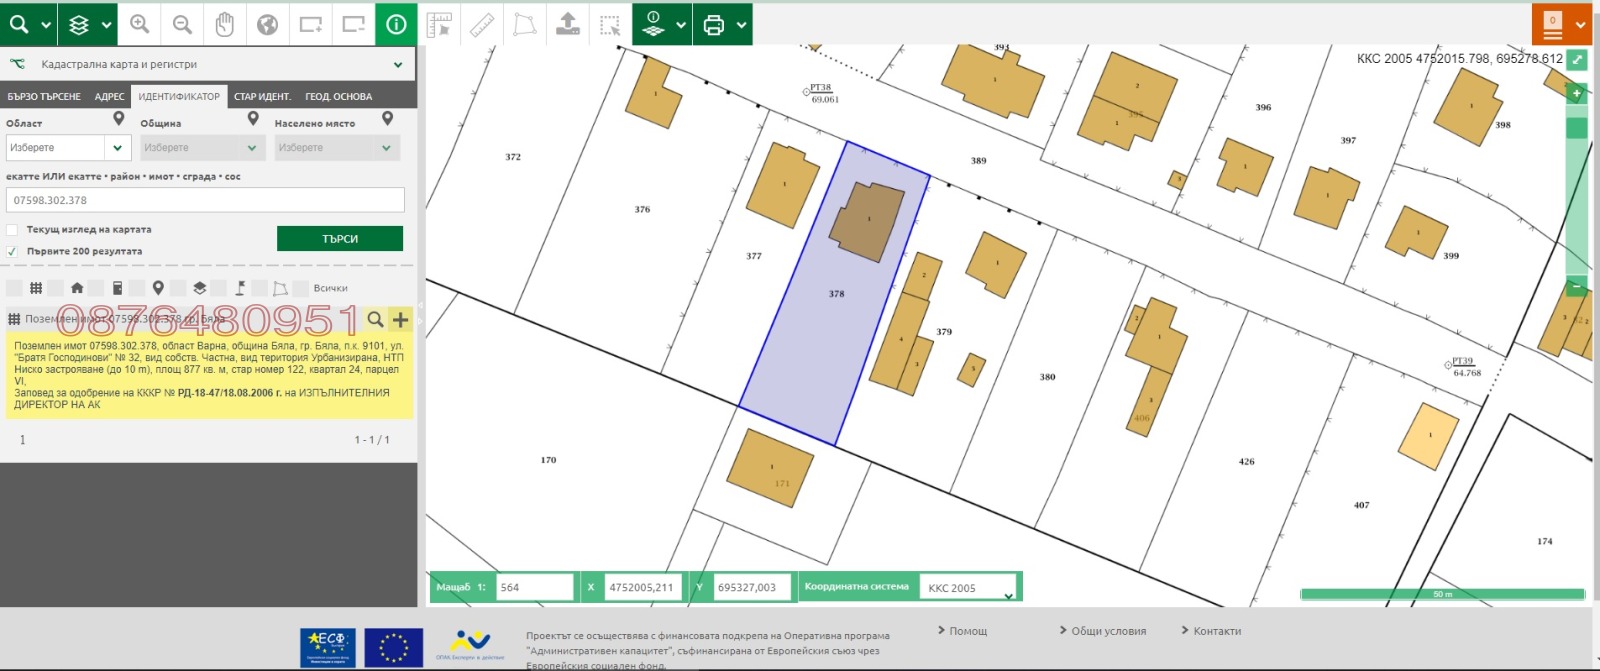Select the ruler measure distance tool
Viewport: 1600px width, 671px height.
point(482,25)
